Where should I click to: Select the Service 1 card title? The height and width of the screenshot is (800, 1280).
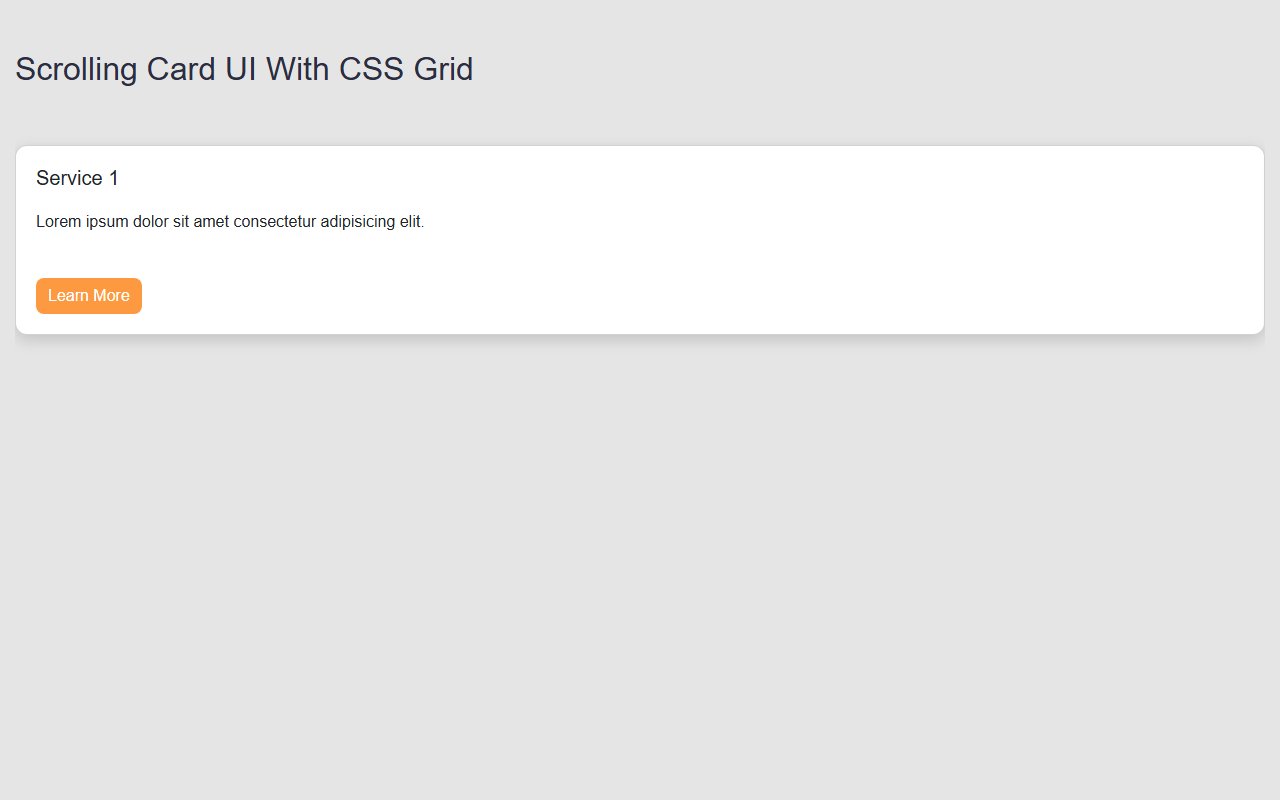77,178
